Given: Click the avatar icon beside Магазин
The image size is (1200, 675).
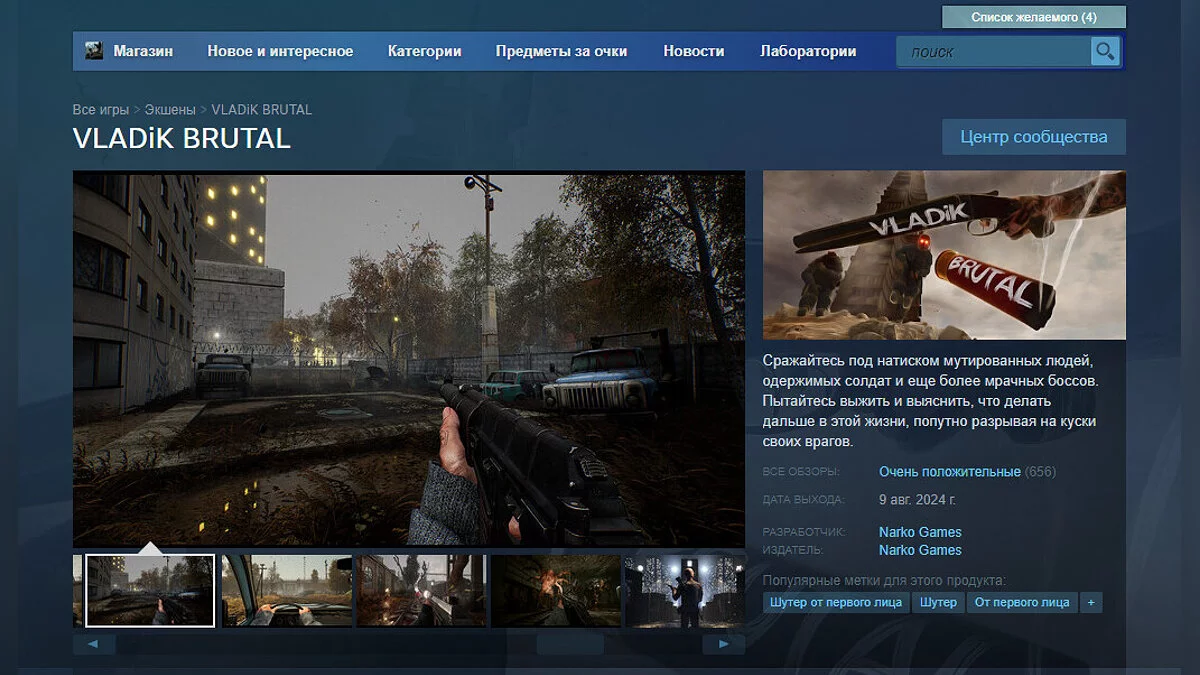Looking at the screenshot, I should (94, 51).
